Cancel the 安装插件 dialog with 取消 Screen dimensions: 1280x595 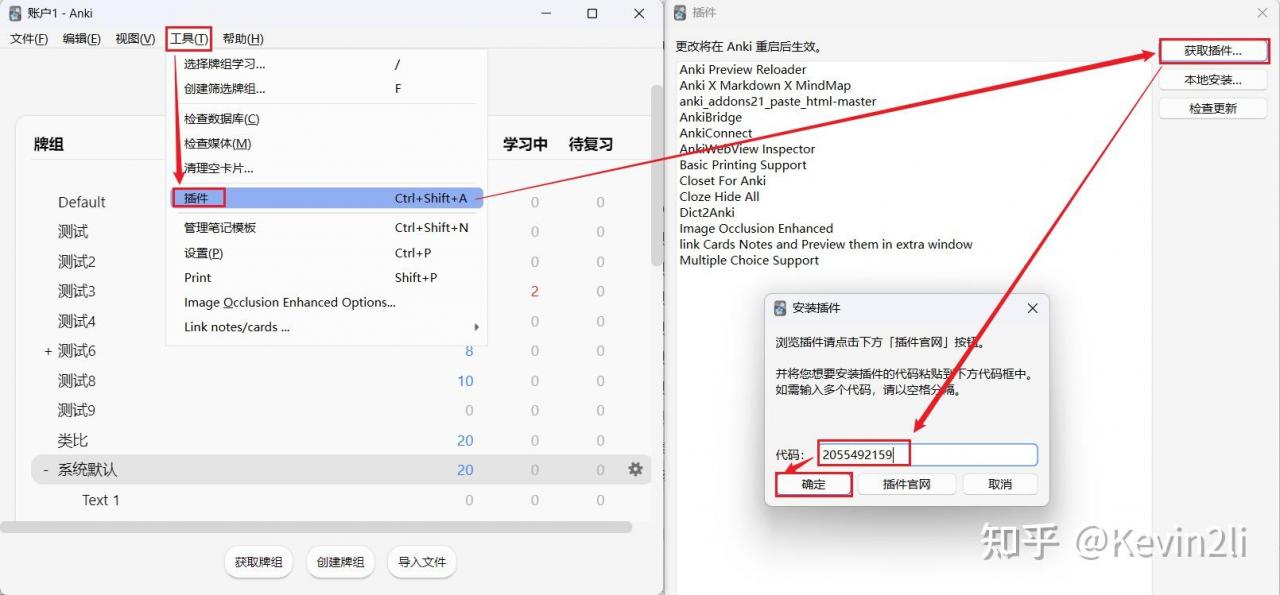[1000, 484]
